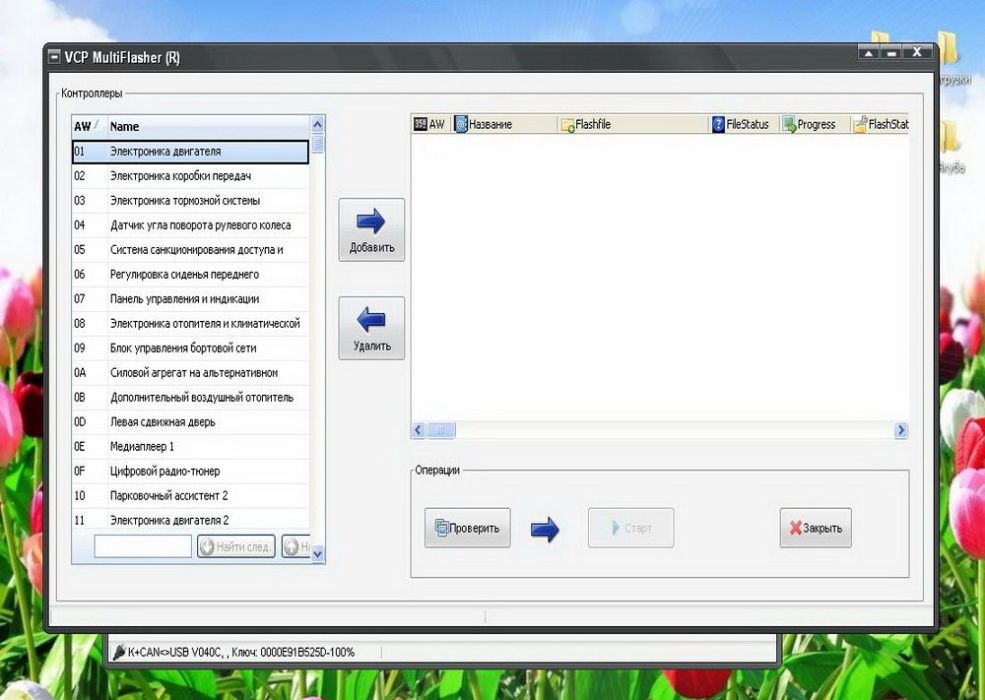The height and width of the screenshot is (700, 985).
Task: Click the Удалить blue left-arrow button
Action: point(371,328)
